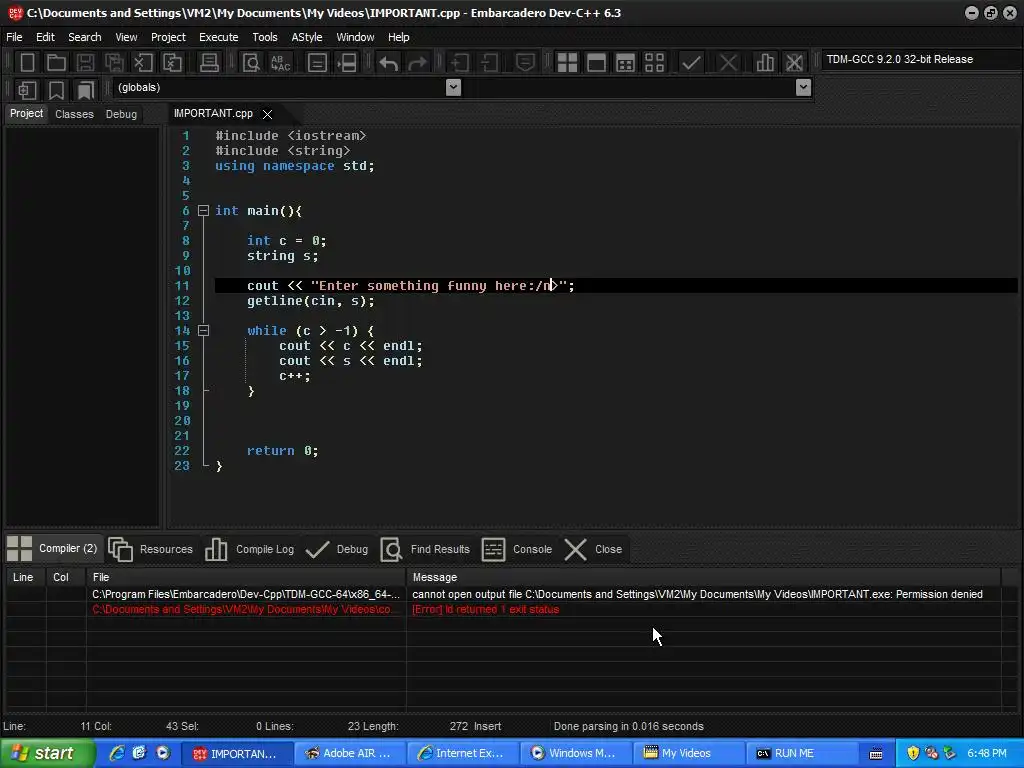
Task: Open the View menu
Action: 126,37
